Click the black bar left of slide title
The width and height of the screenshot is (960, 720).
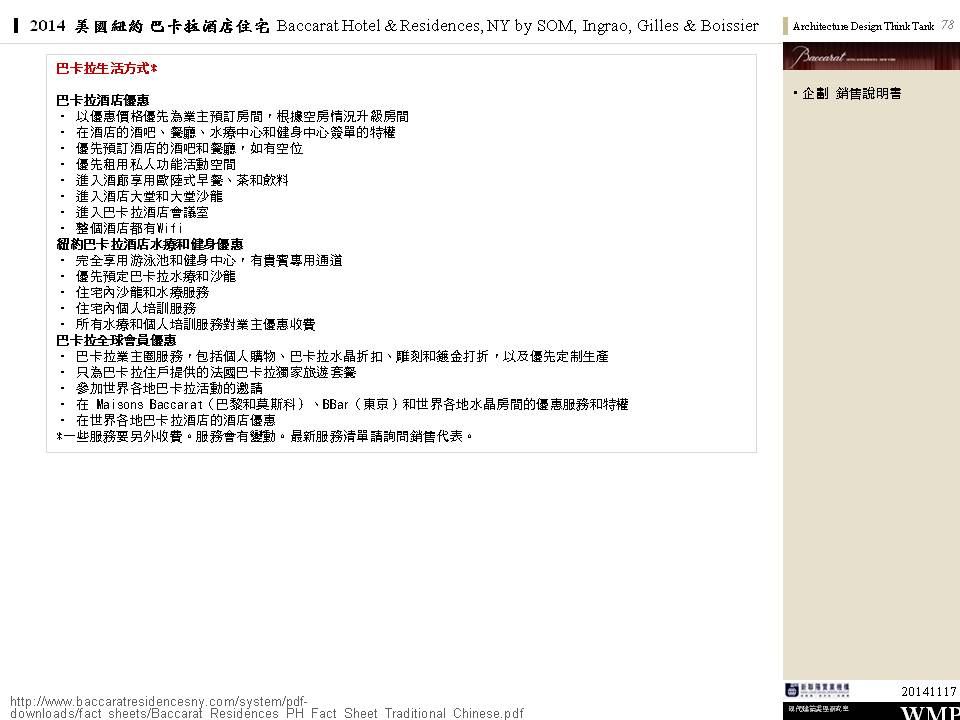tap(17, 25)
